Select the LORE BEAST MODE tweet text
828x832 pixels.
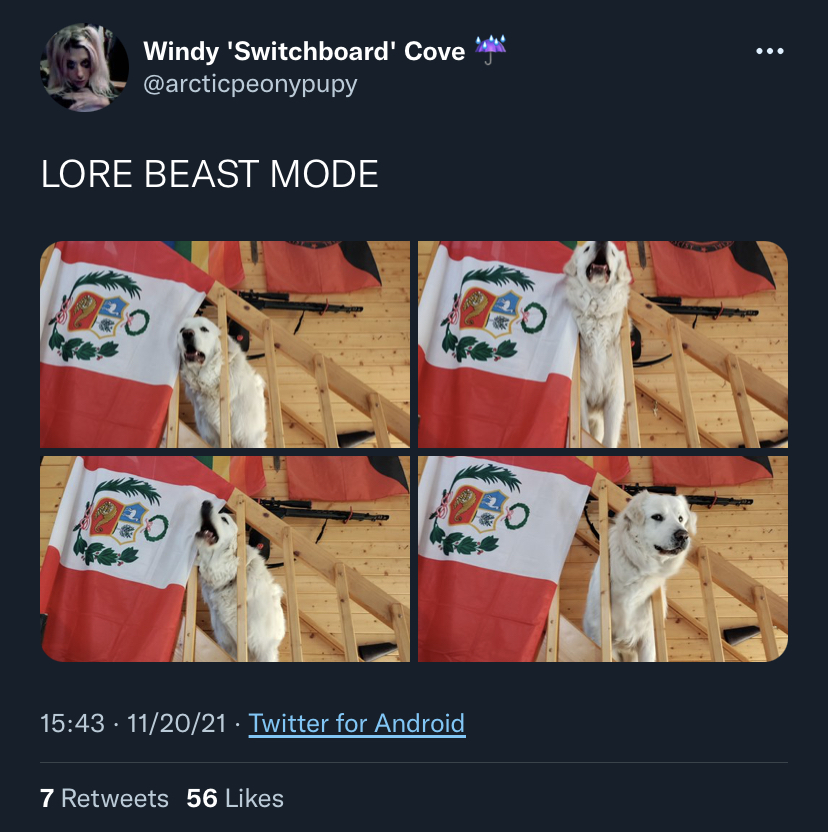point(210,174)
